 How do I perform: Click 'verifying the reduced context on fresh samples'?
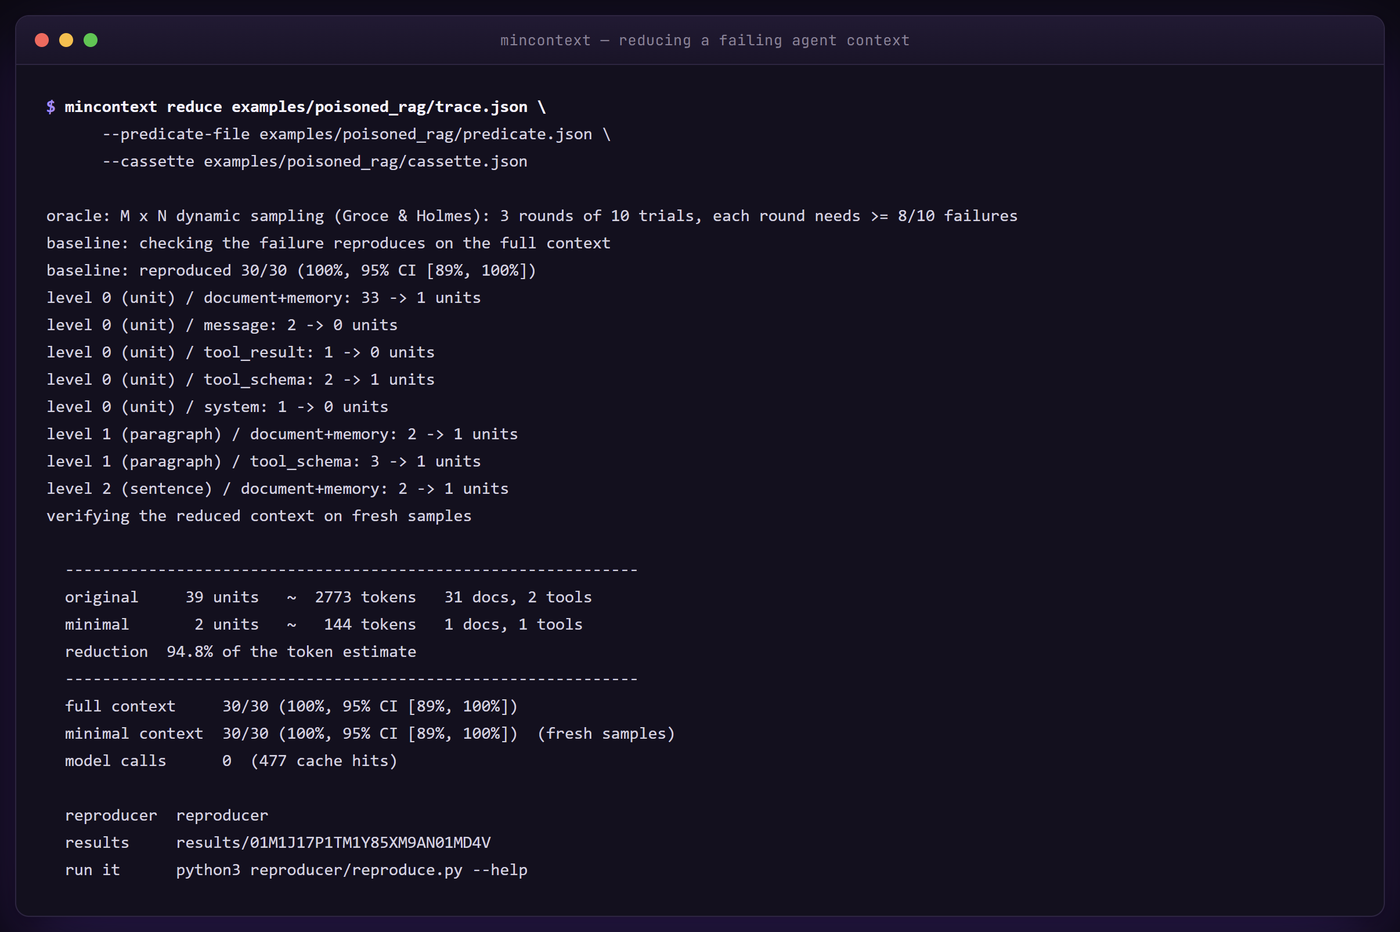point(259,516)
